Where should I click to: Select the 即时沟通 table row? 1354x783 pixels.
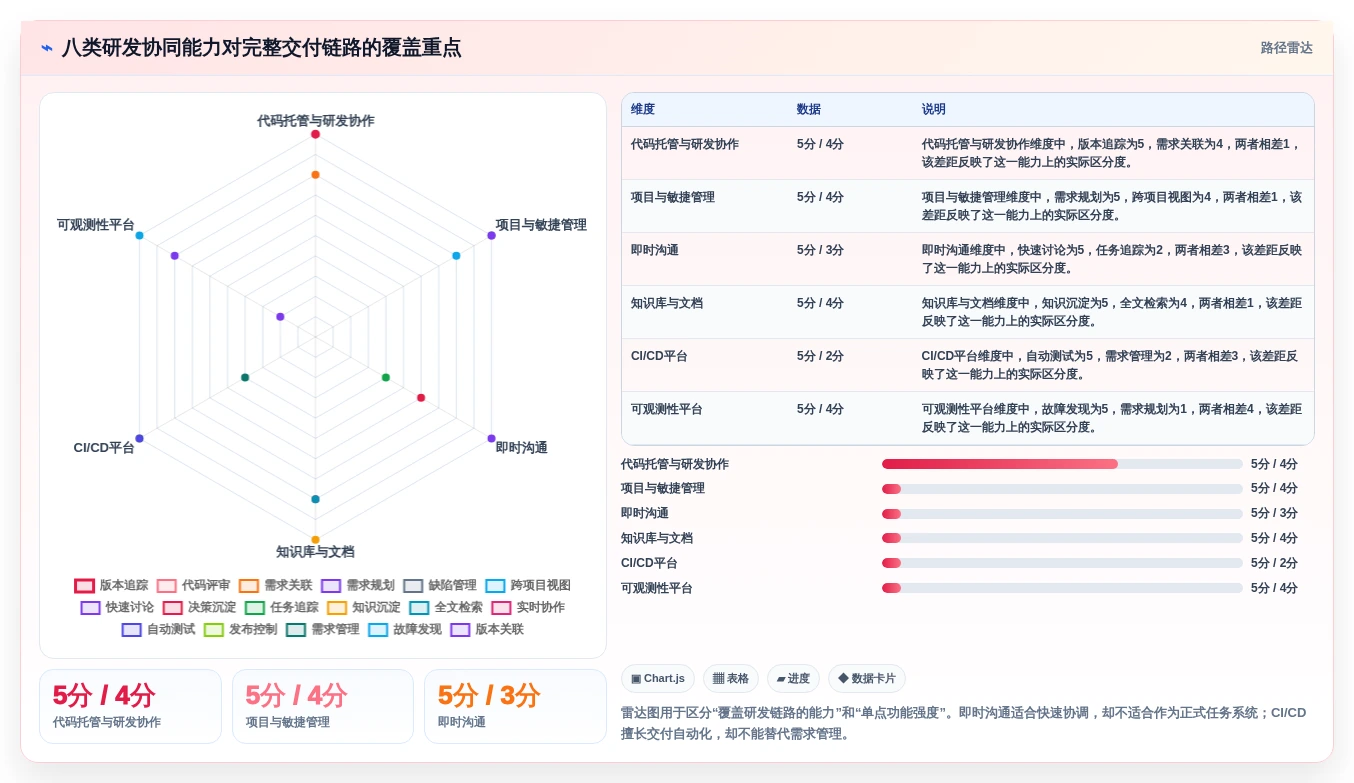(x=967, y=259)
